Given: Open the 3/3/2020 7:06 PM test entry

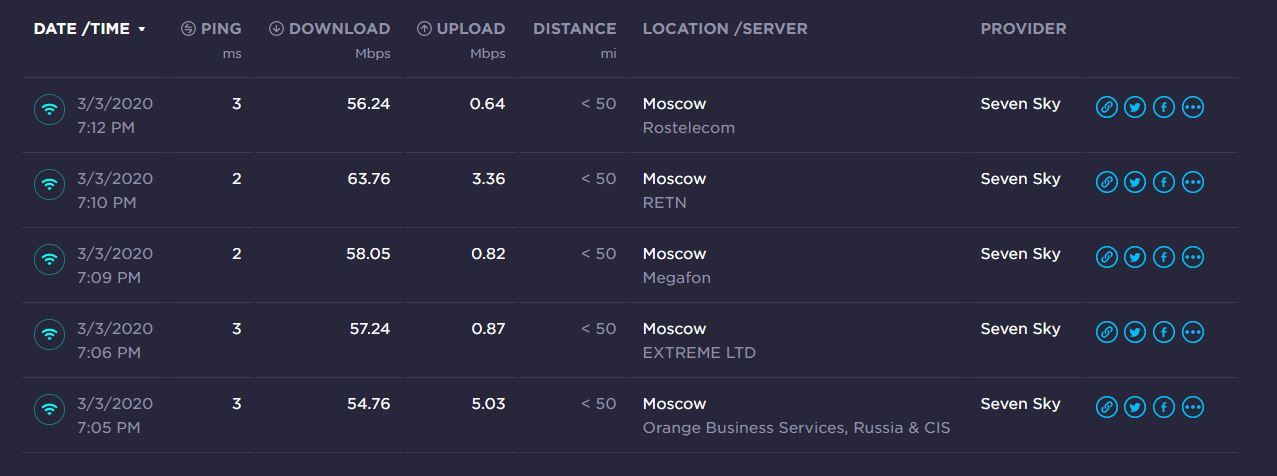Looking at the screenshot, I should click(x=115, y=340).
